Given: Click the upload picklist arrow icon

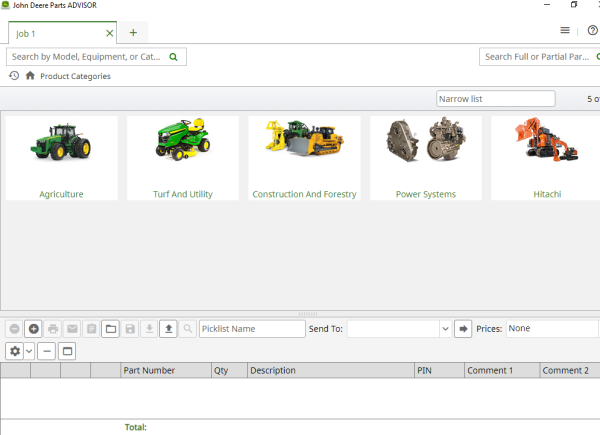Looking at the screenshot, I should [169, 328].
